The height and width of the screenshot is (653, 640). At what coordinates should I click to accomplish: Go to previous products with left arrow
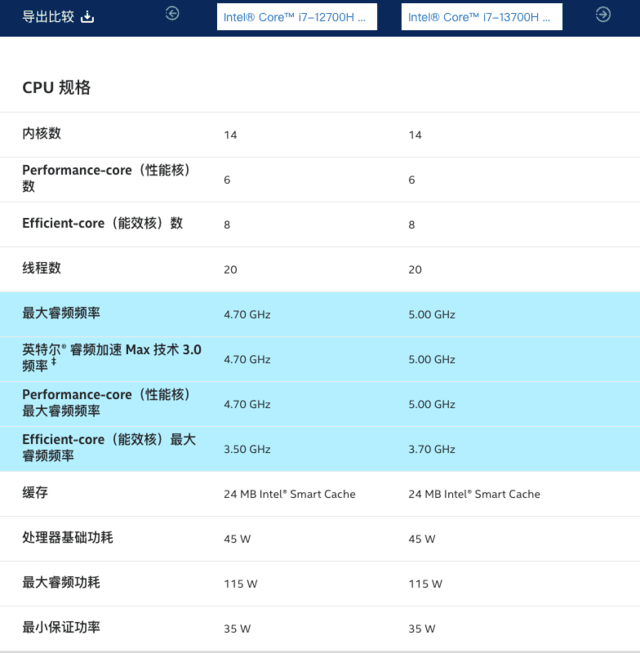tap(172, 14)
